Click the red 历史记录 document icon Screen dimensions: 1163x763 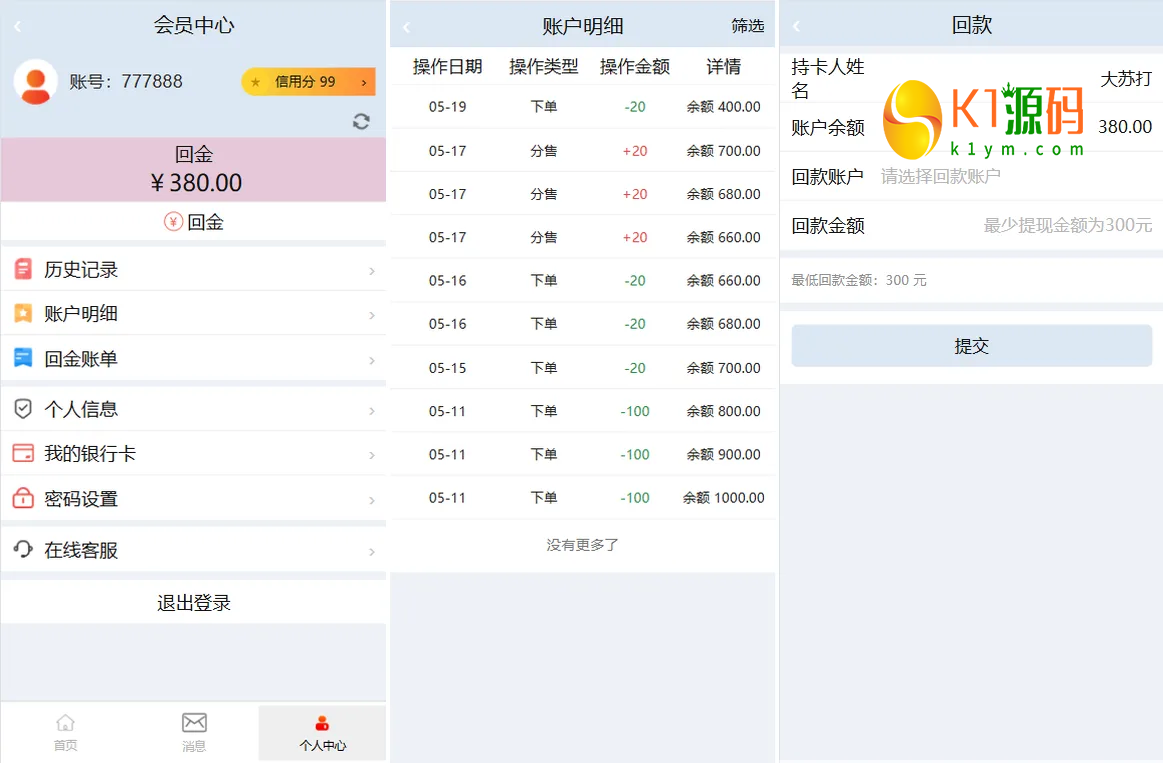[x=23, y=269]
